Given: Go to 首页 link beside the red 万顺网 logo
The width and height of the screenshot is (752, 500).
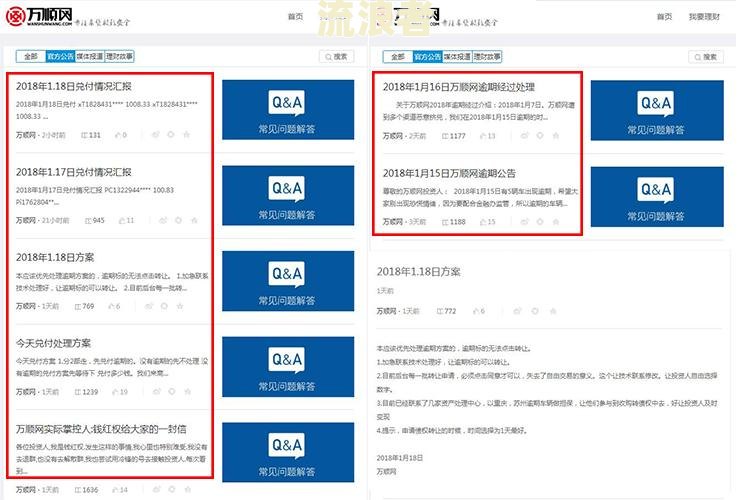Looking at the screenshot, I should (x=295, y=17).
